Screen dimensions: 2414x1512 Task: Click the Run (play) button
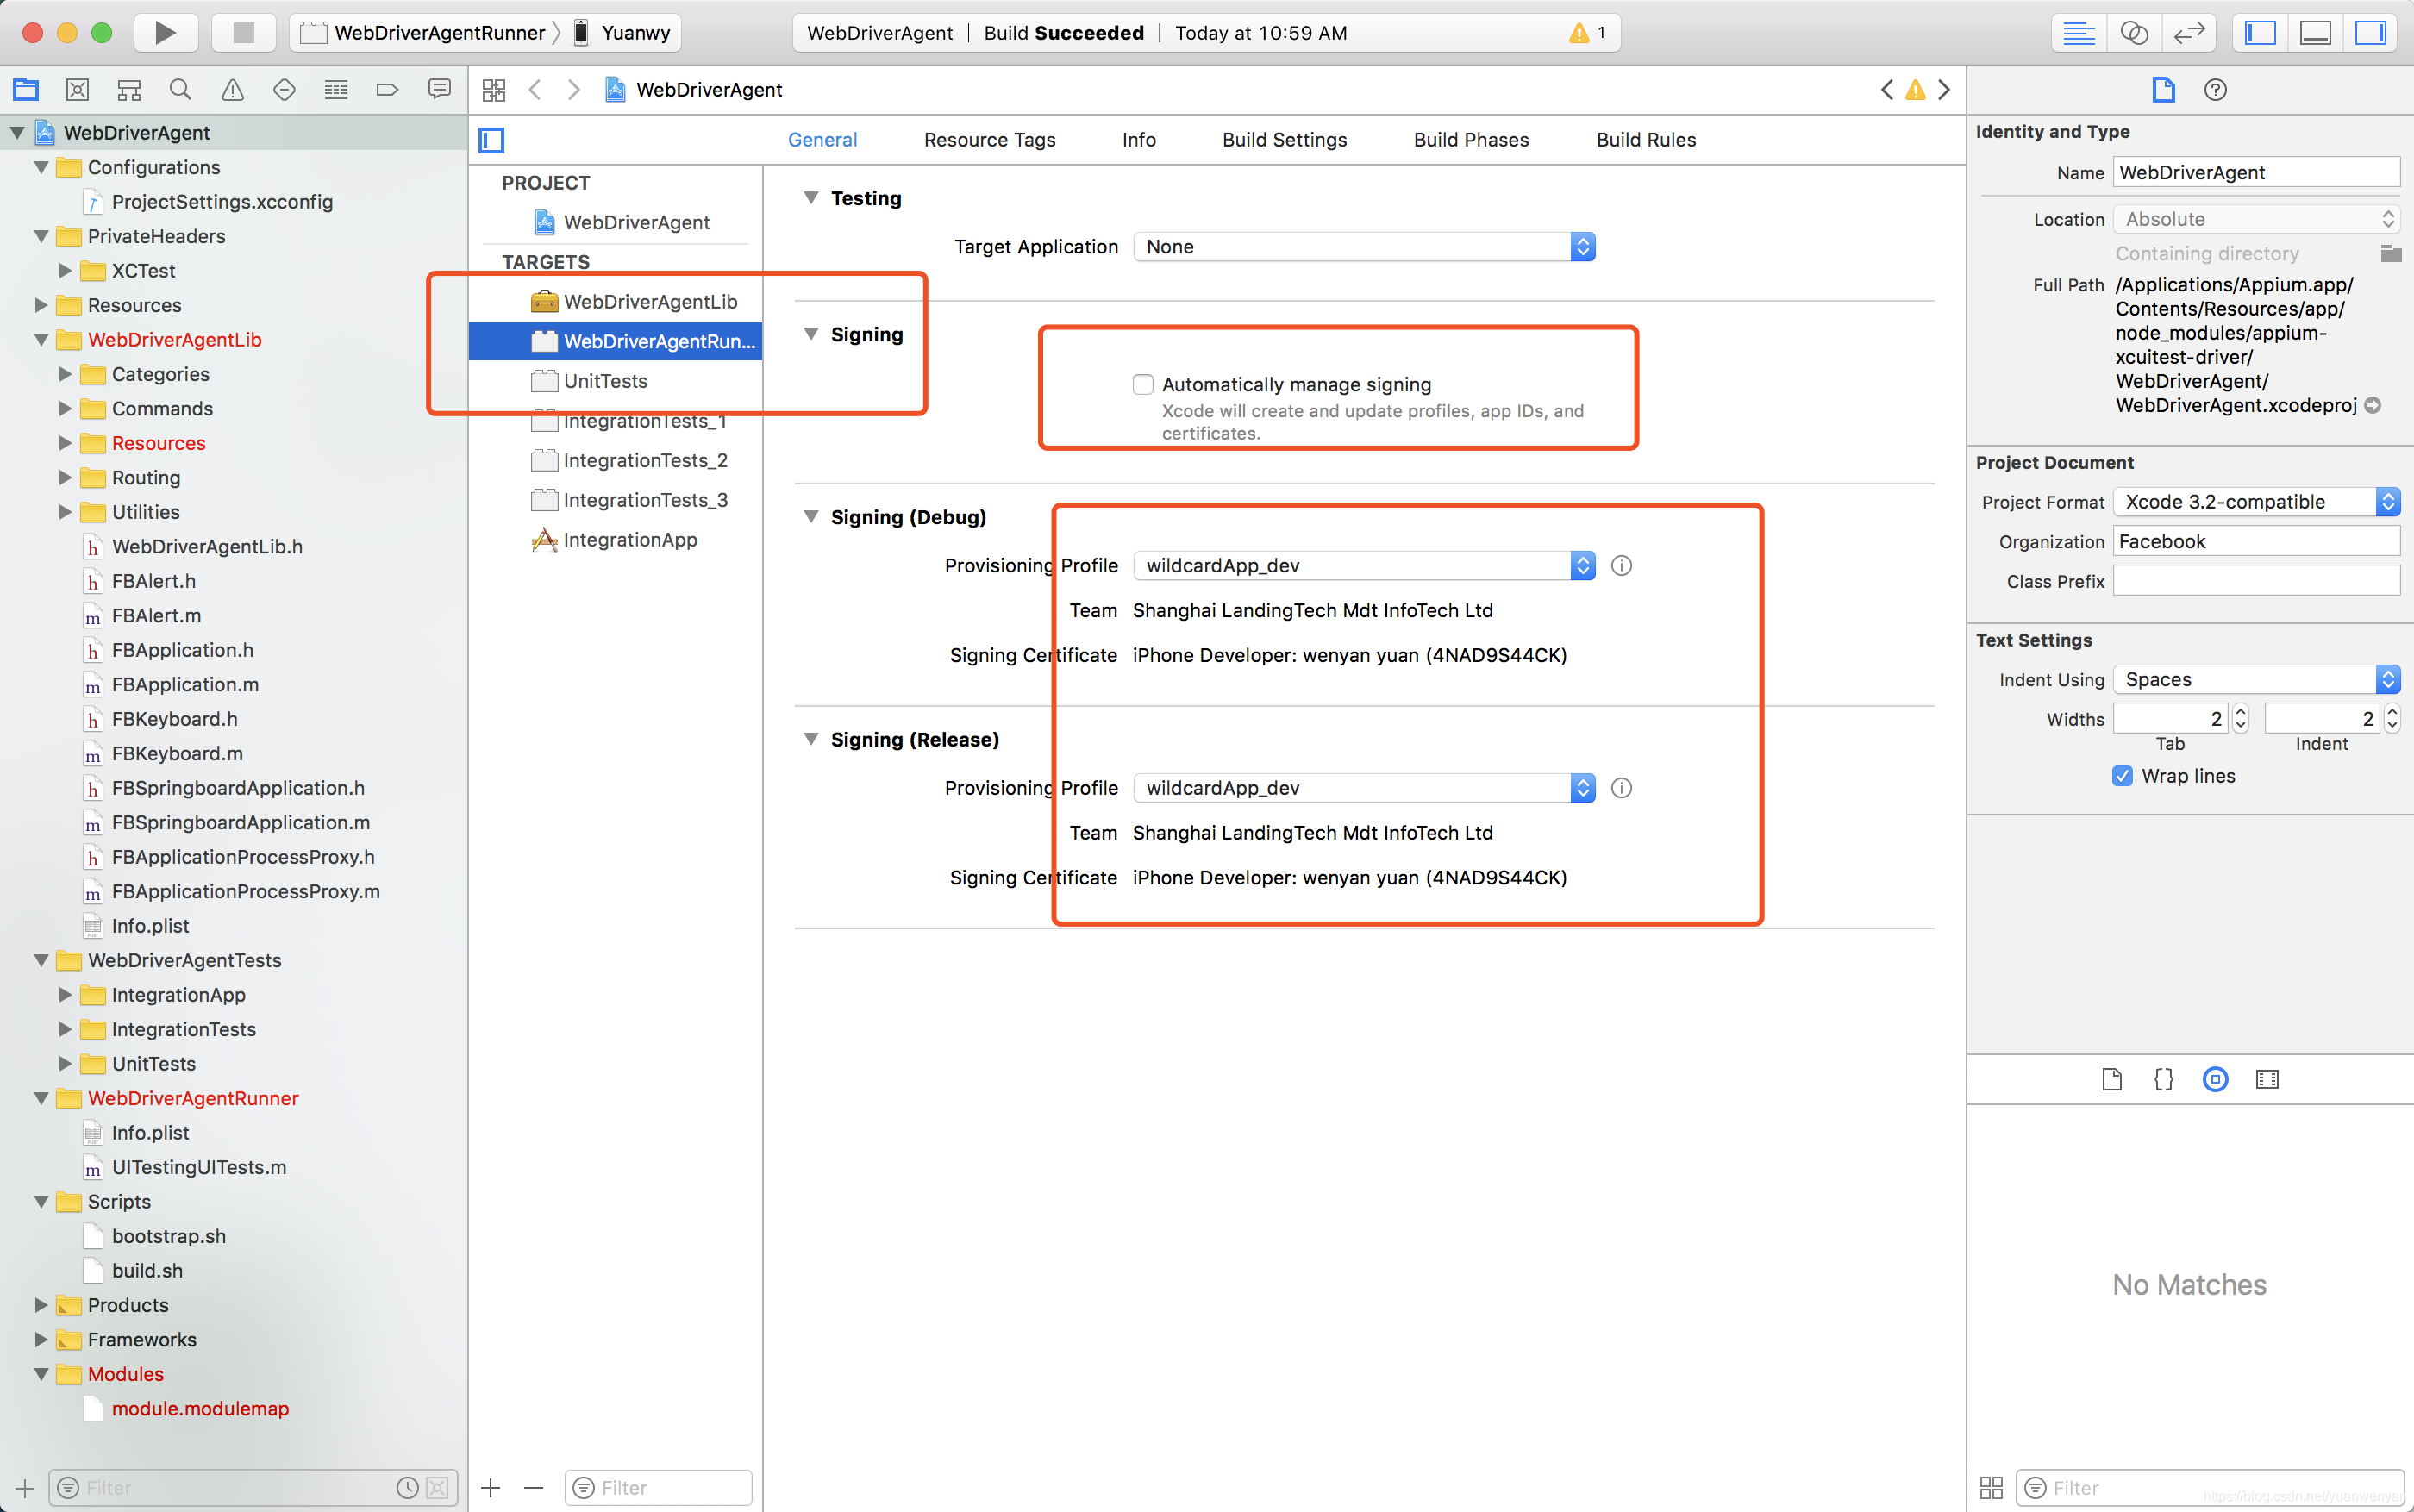pos(165,32)
